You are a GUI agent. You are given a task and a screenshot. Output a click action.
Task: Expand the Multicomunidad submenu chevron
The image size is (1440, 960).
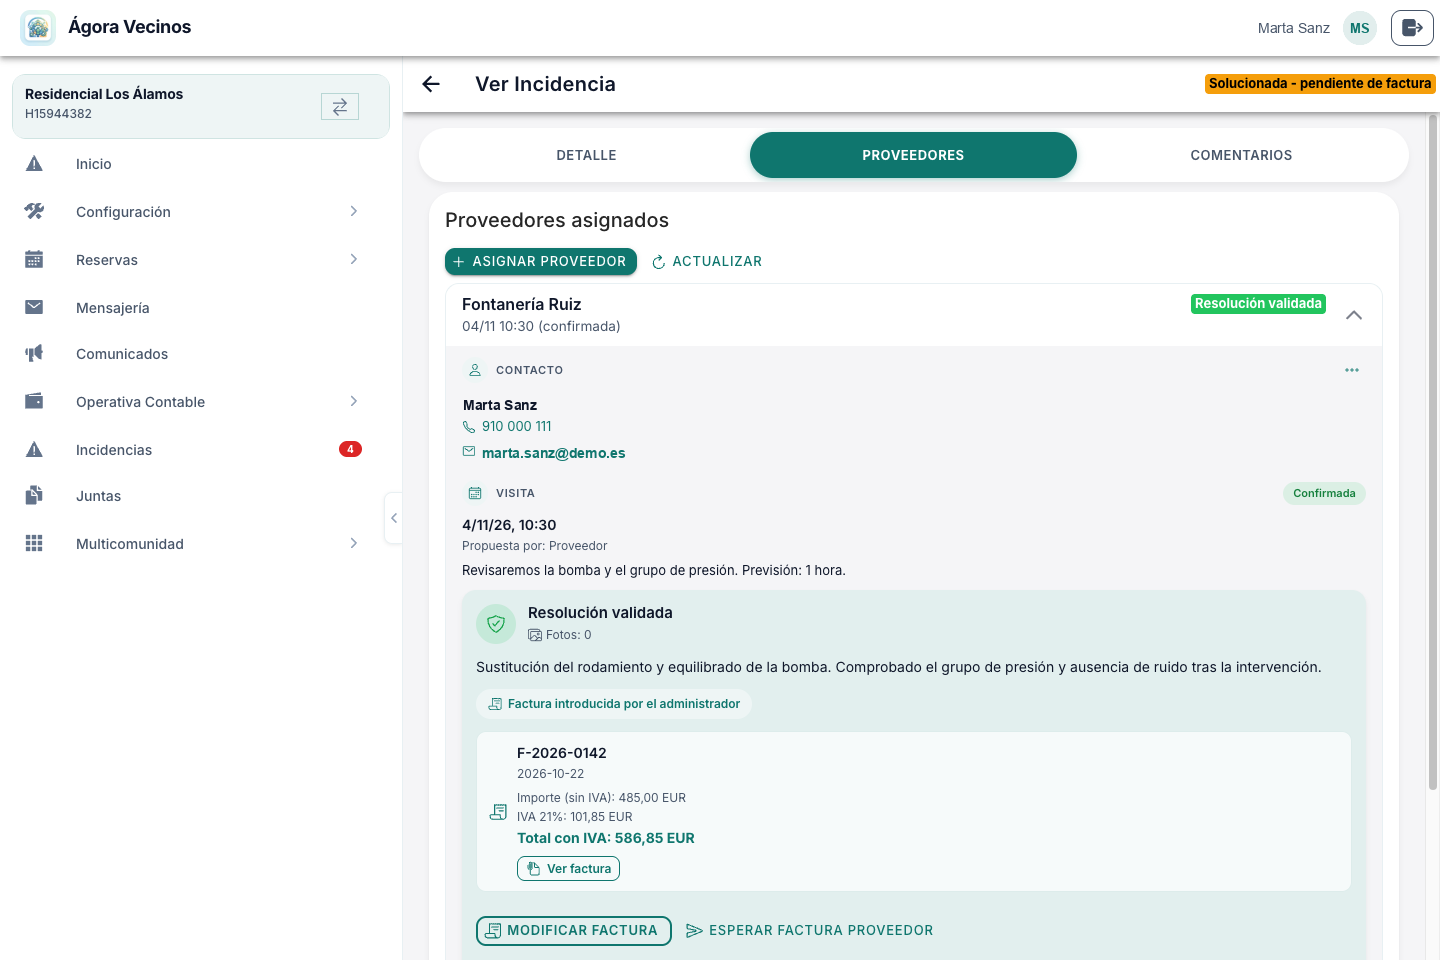point(354,543)
